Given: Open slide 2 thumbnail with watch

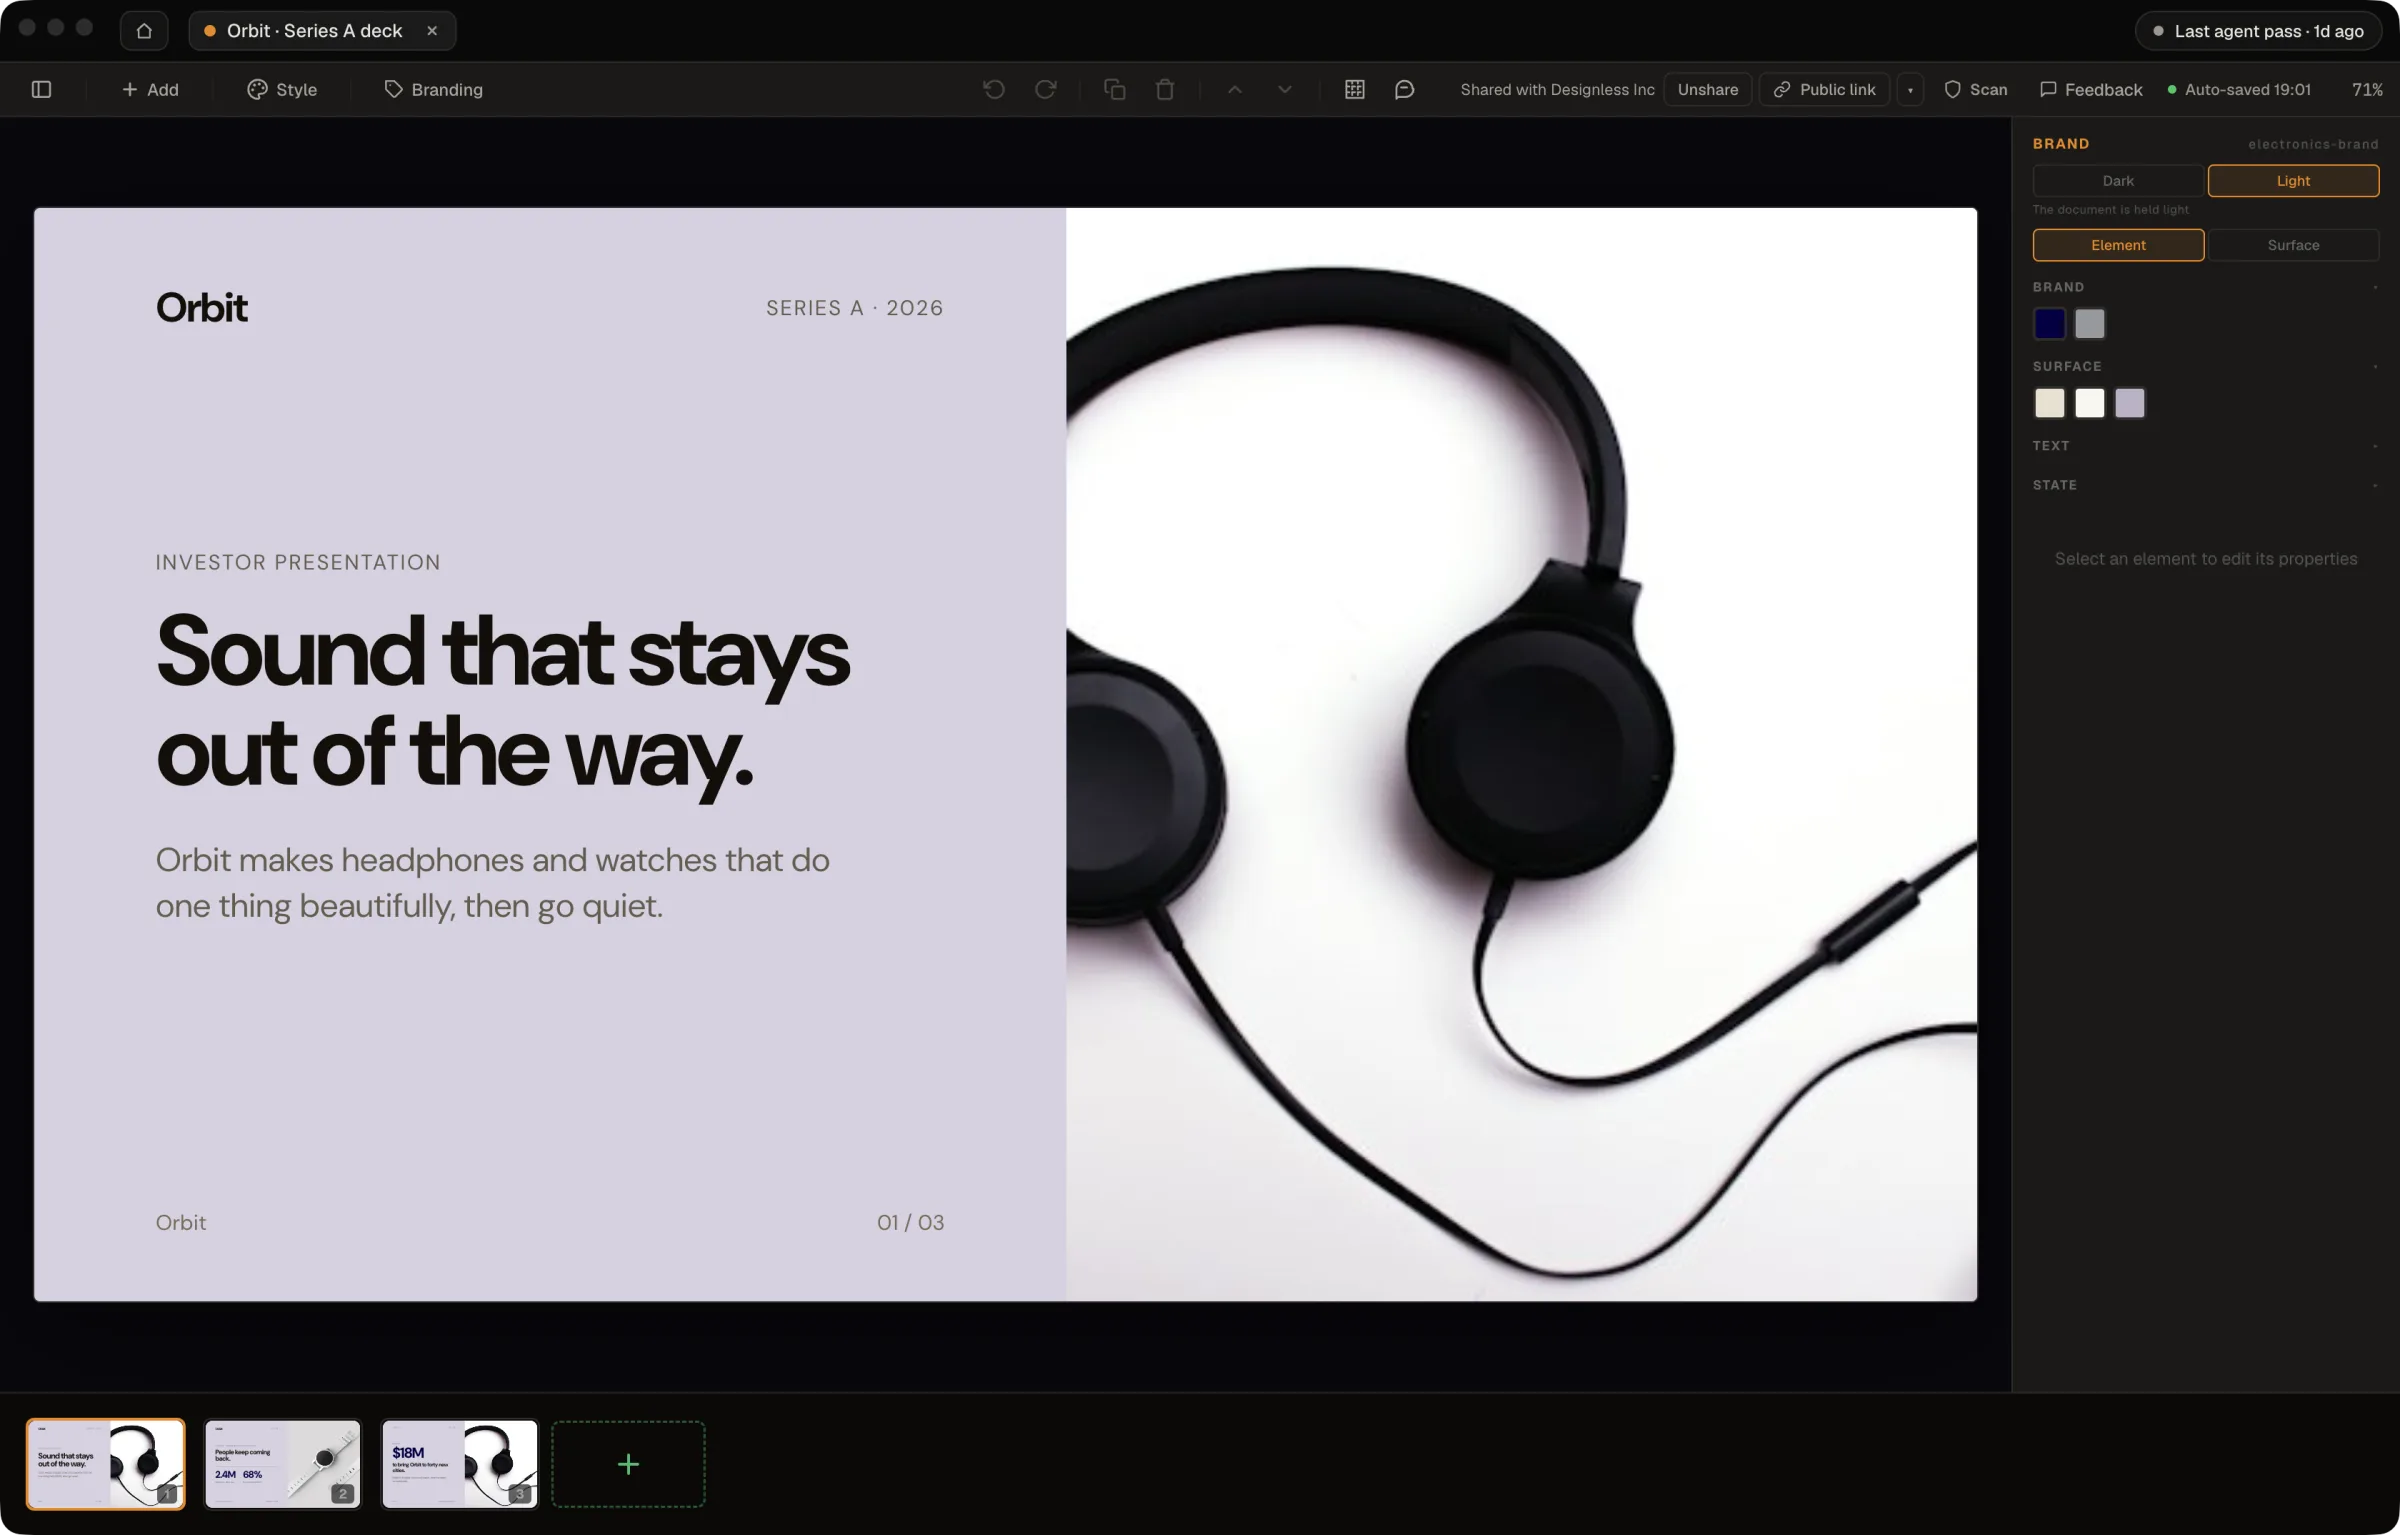Looking at the screenshot, I should [283, 1464].
